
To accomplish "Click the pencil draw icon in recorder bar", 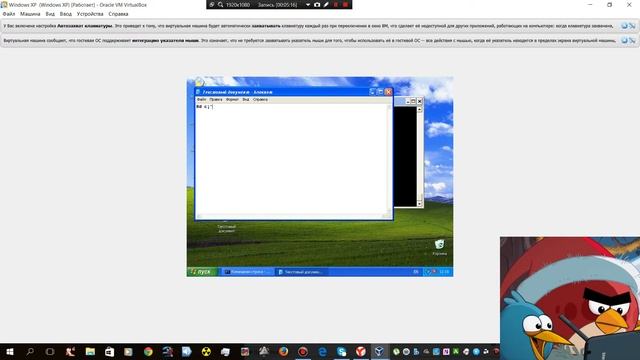I will tap(326, 4).
